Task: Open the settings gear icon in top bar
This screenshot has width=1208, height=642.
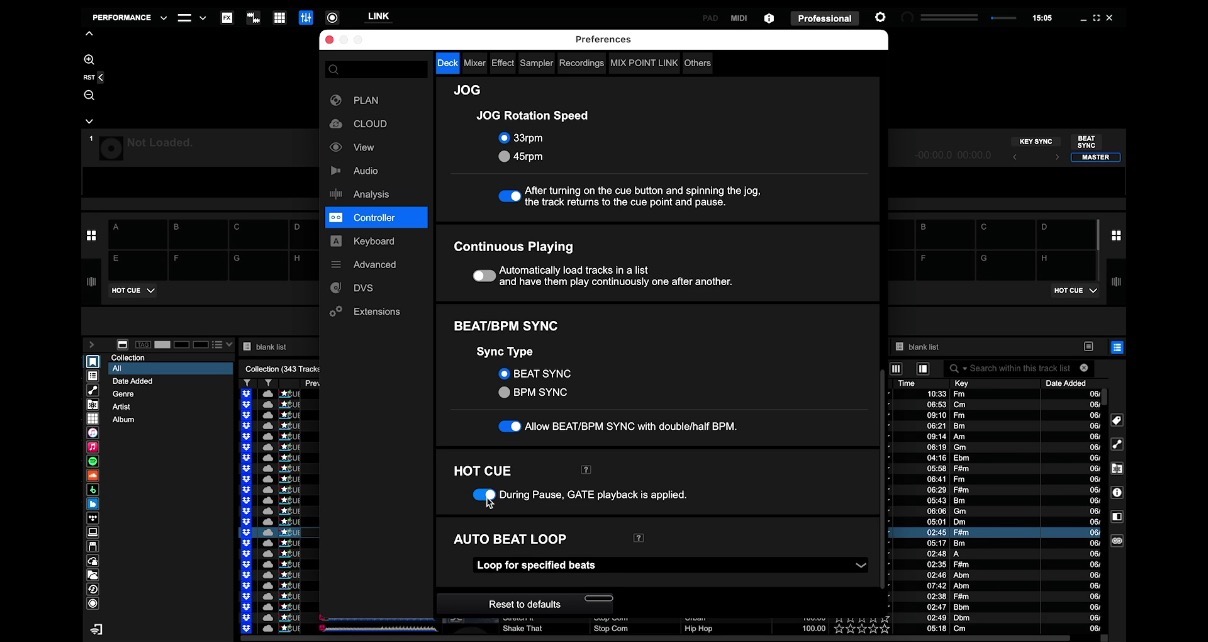Action: [x=880, y=18]
